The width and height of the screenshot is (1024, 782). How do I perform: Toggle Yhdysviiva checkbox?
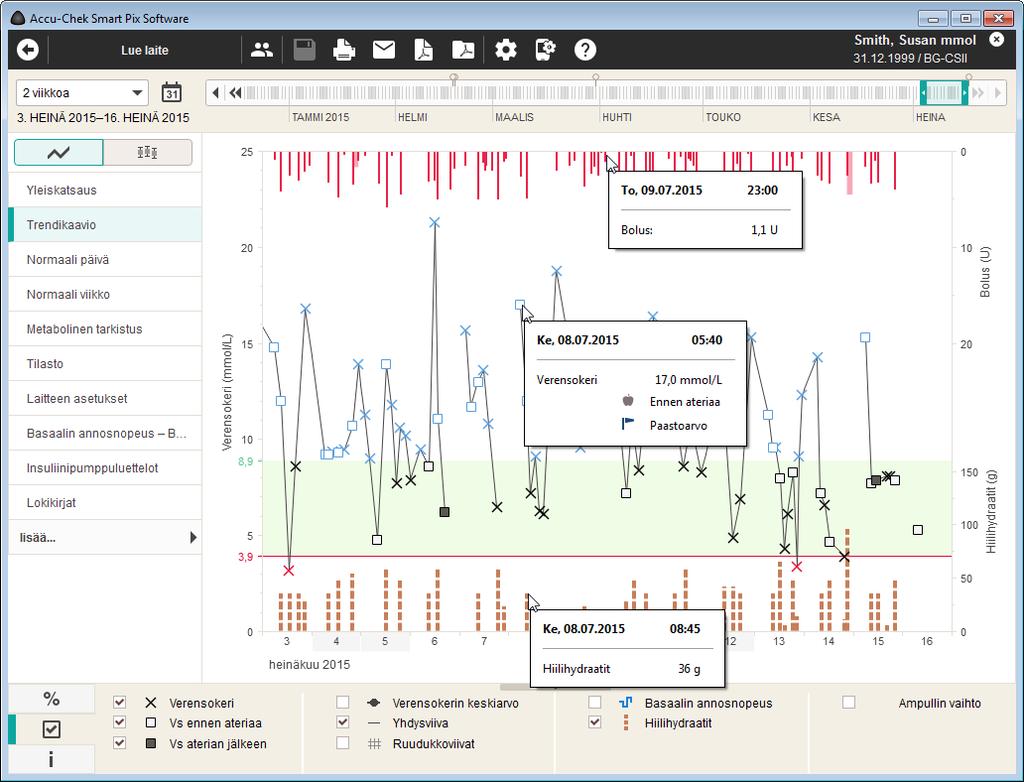tap(343, 723)
